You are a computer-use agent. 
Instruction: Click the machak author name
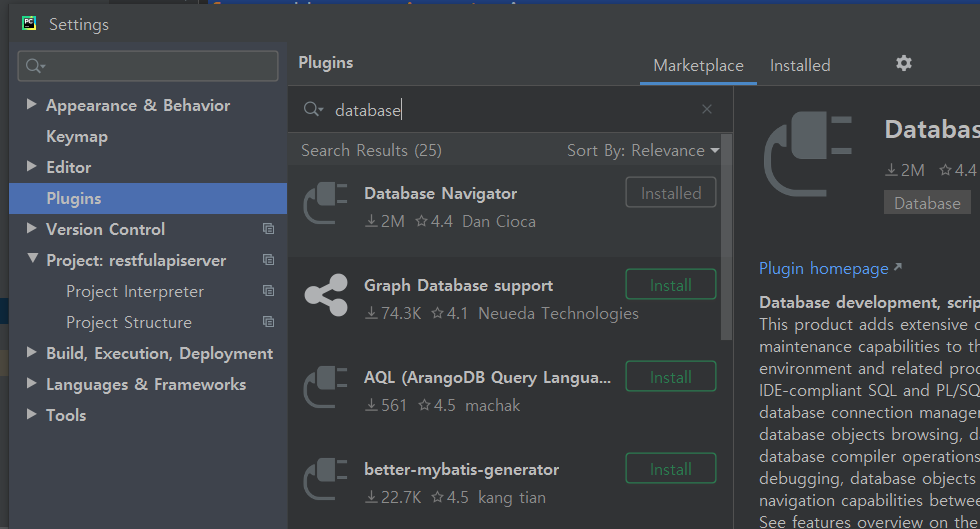tap(492, 405)
